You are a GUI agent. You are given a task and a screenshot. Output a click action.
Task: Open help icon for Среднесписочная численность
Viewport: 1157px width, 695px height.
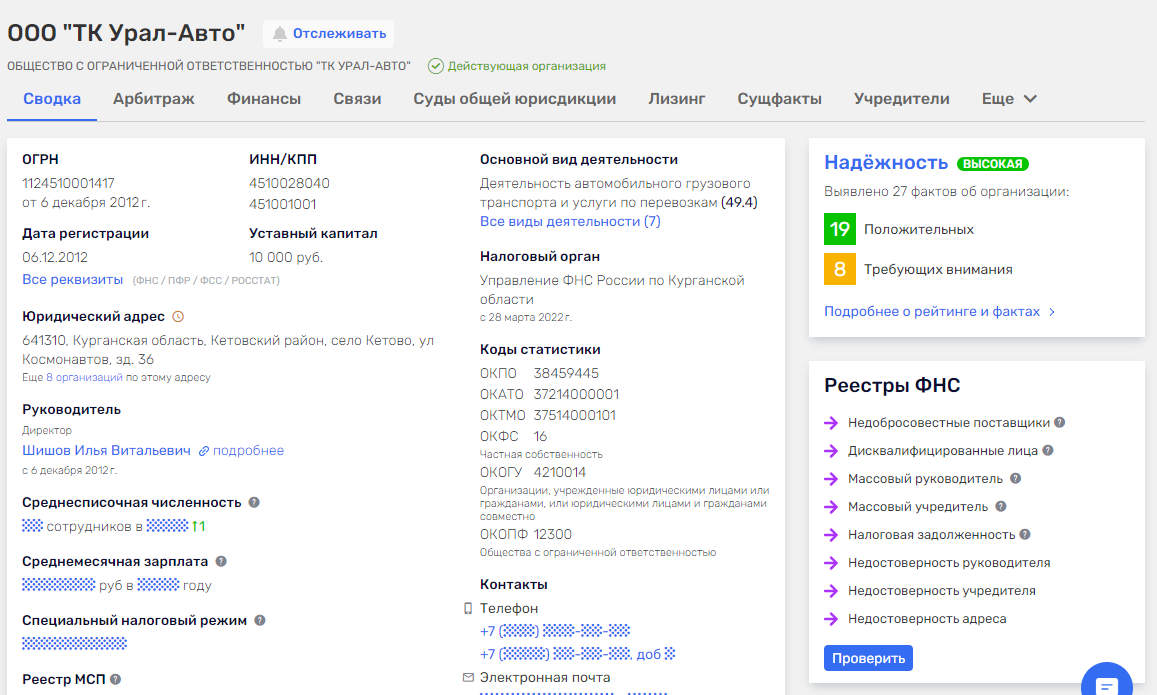click(x=254, y=502)
